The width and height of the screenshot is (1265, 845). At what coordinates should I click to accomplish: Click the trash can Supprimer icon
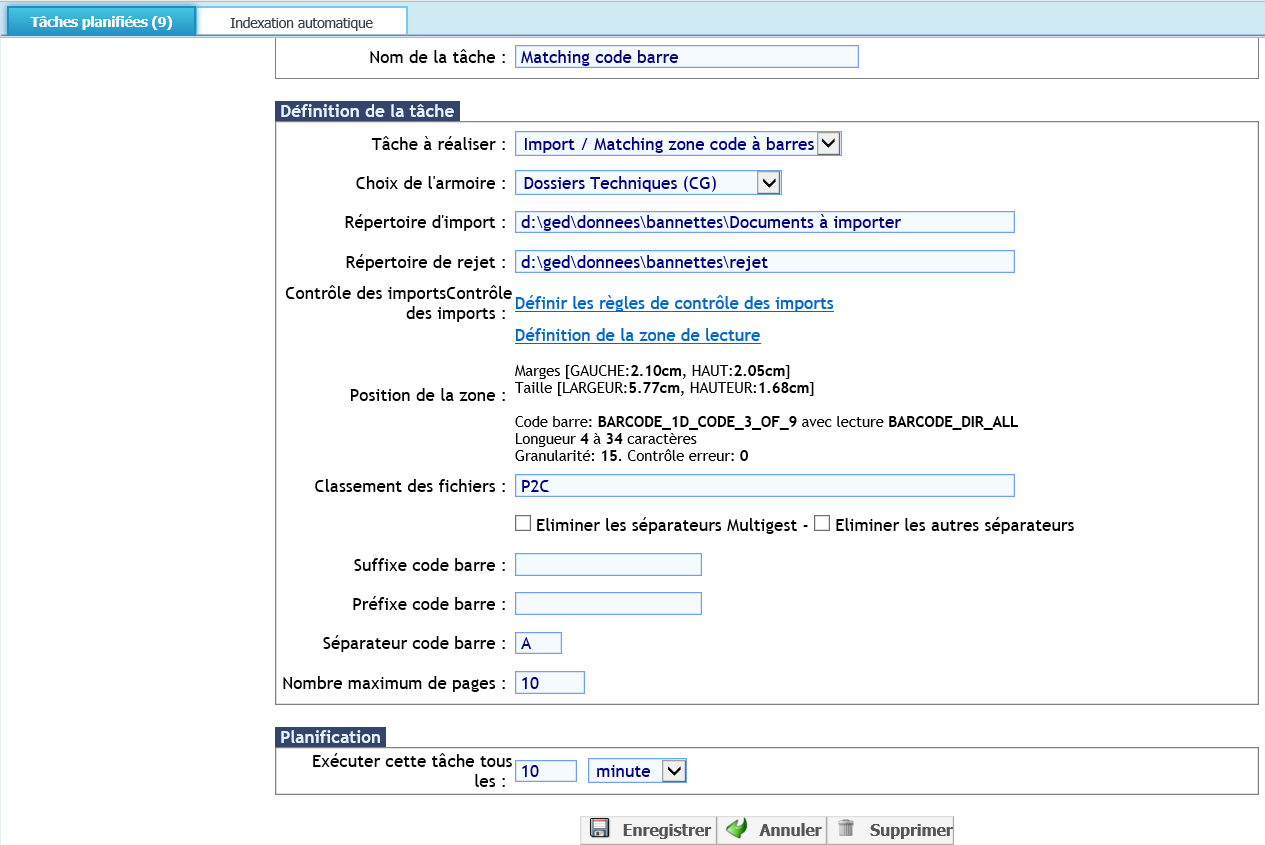point(846,829)
